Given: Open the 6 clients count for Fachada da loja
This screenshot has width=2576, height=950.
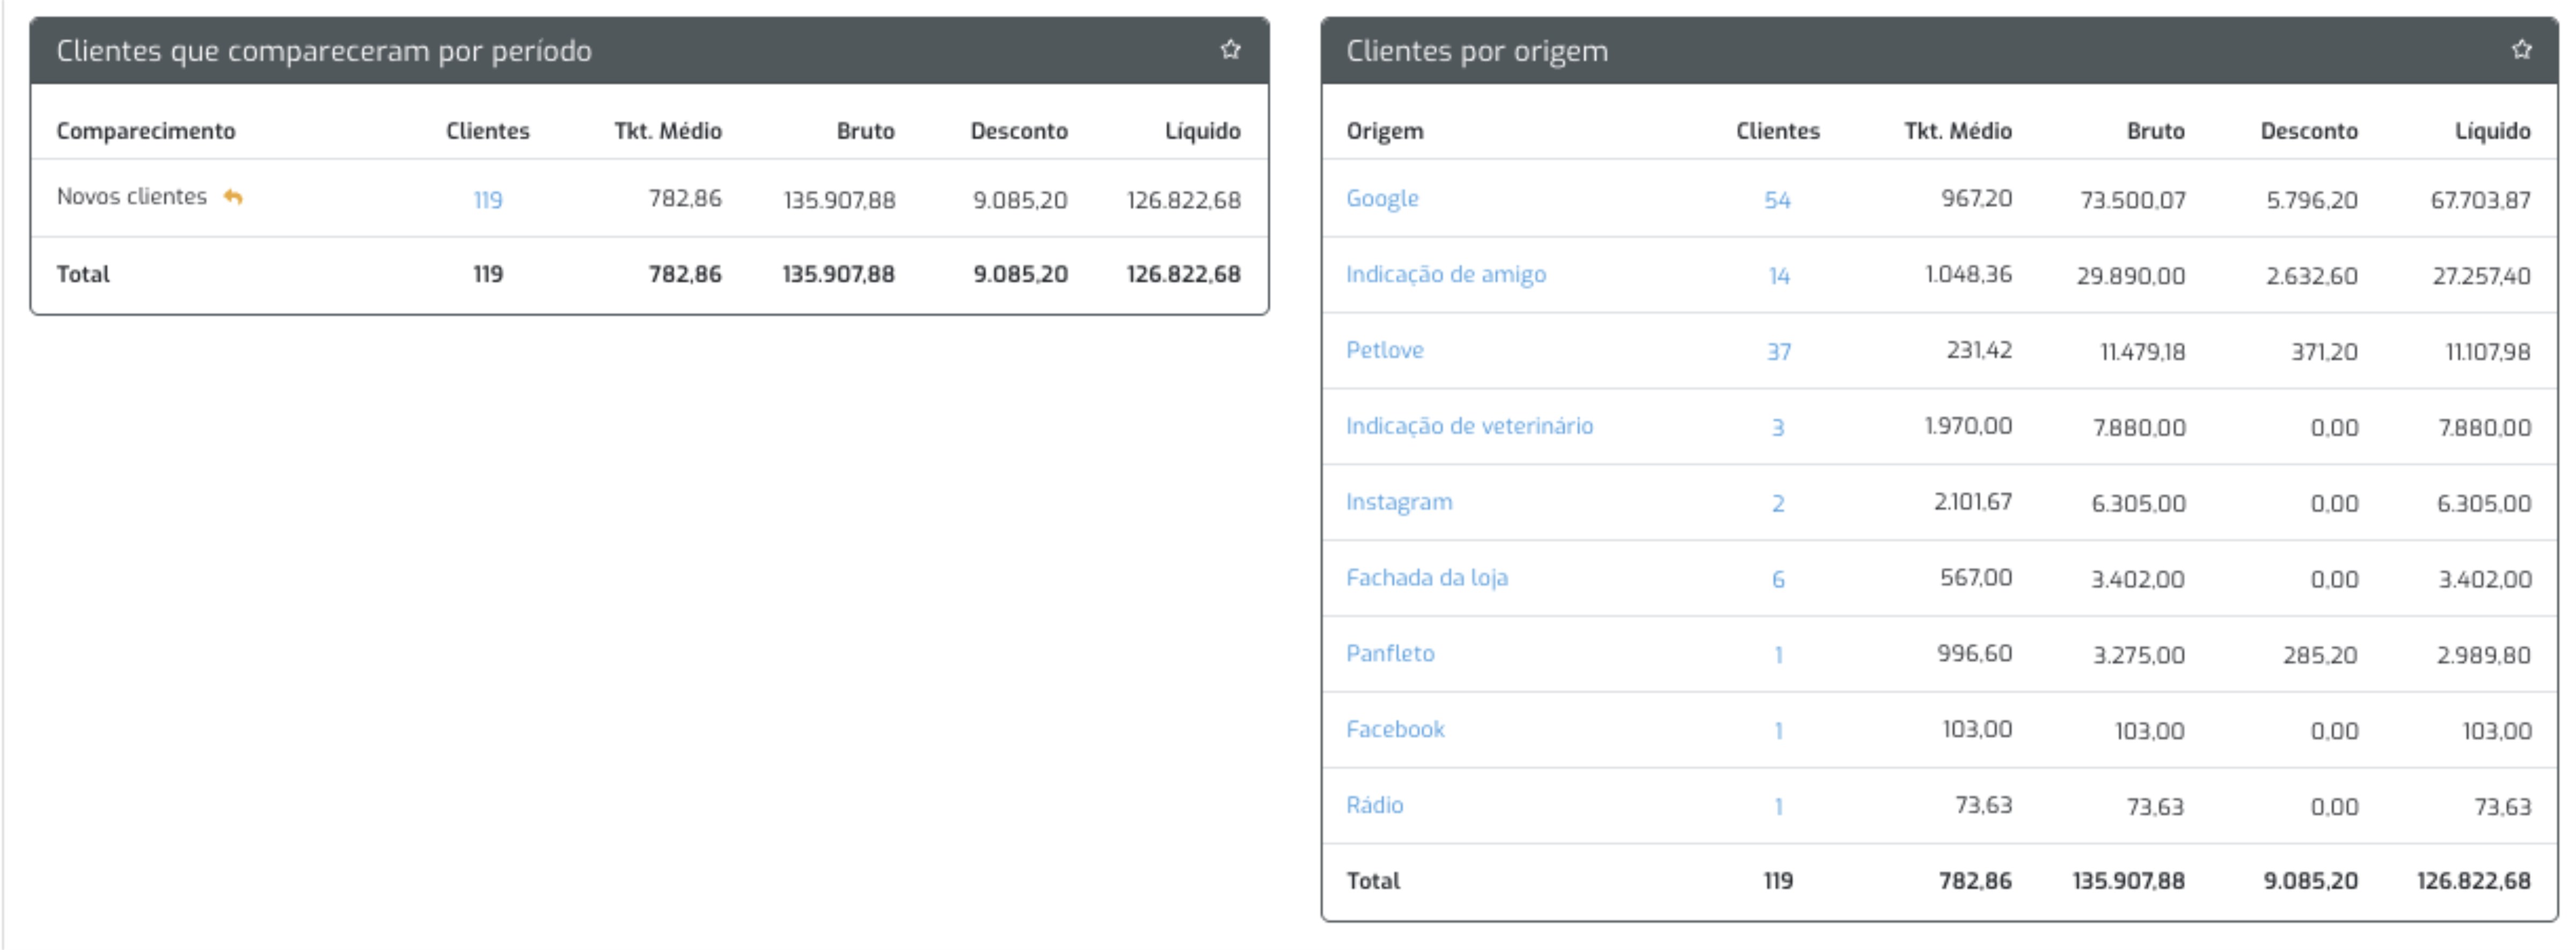Looking at the screenshot, I should pos(1778,580).
